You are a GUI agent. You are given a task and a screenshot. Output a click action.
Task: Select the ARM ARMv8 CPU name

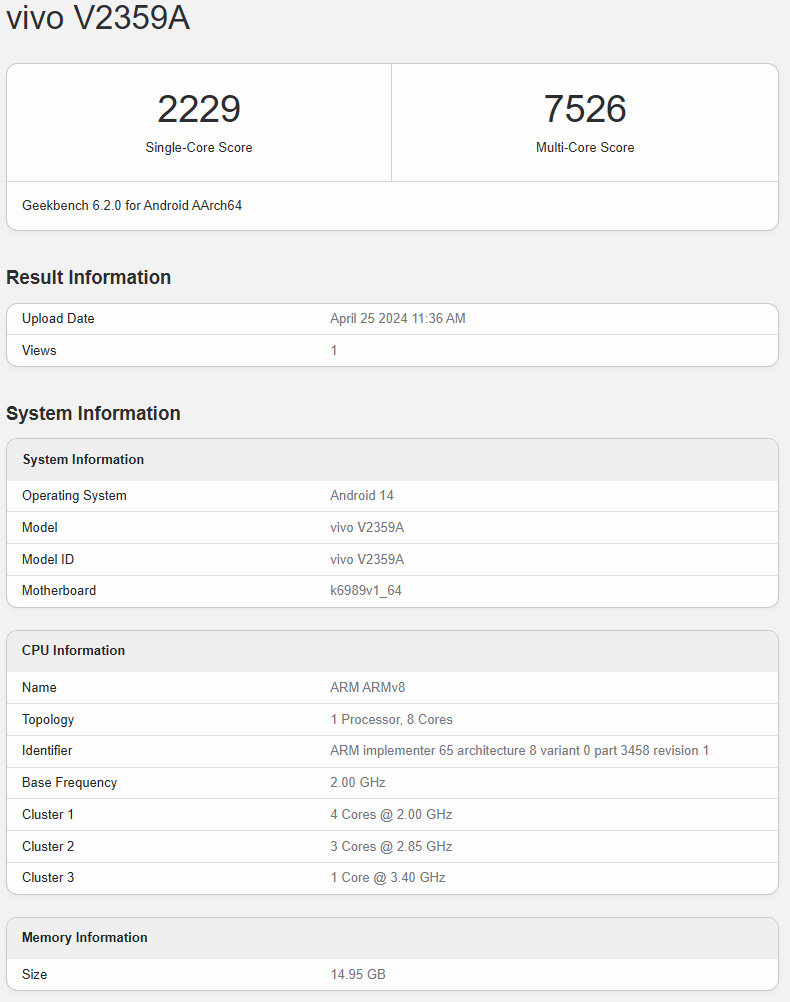pyautogui.click(x=367, y=688)
